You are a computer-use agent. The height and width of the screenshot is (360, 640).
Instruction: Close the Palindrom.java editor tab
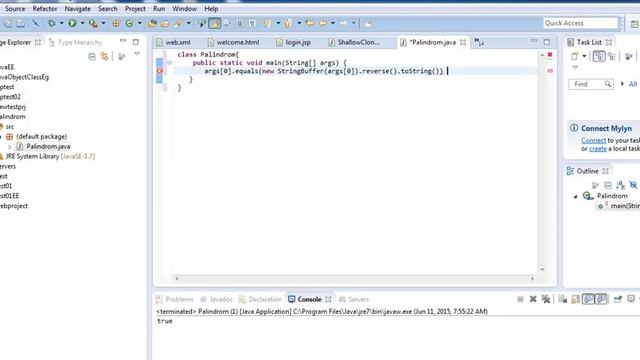pyautogui.click(x=463, y=42)
